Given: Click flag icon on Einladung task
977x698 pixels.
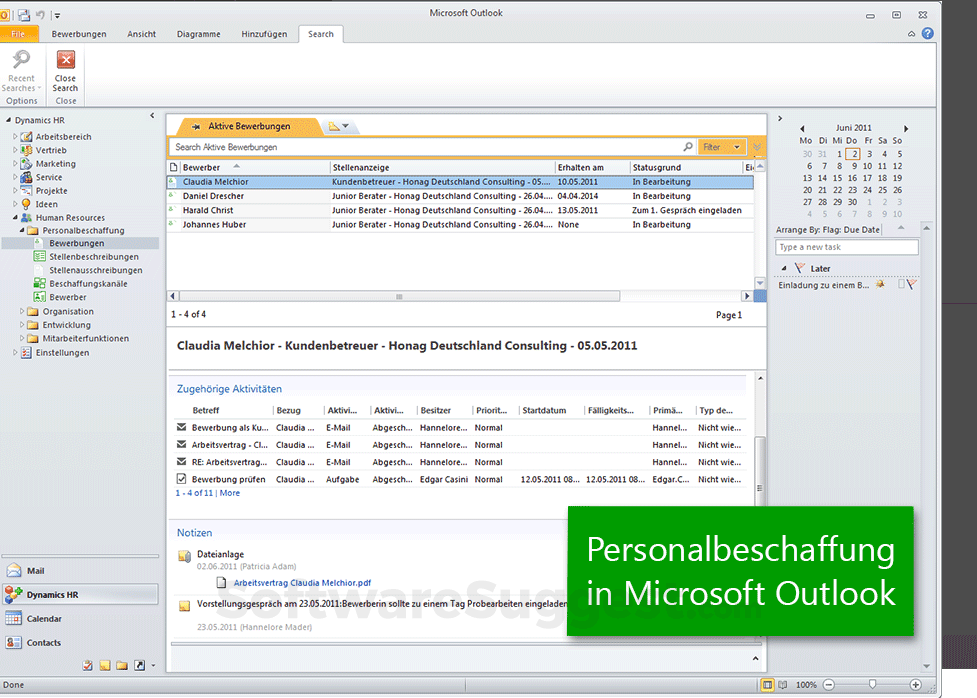Looking at the screenshot, I should pos(911,285).
